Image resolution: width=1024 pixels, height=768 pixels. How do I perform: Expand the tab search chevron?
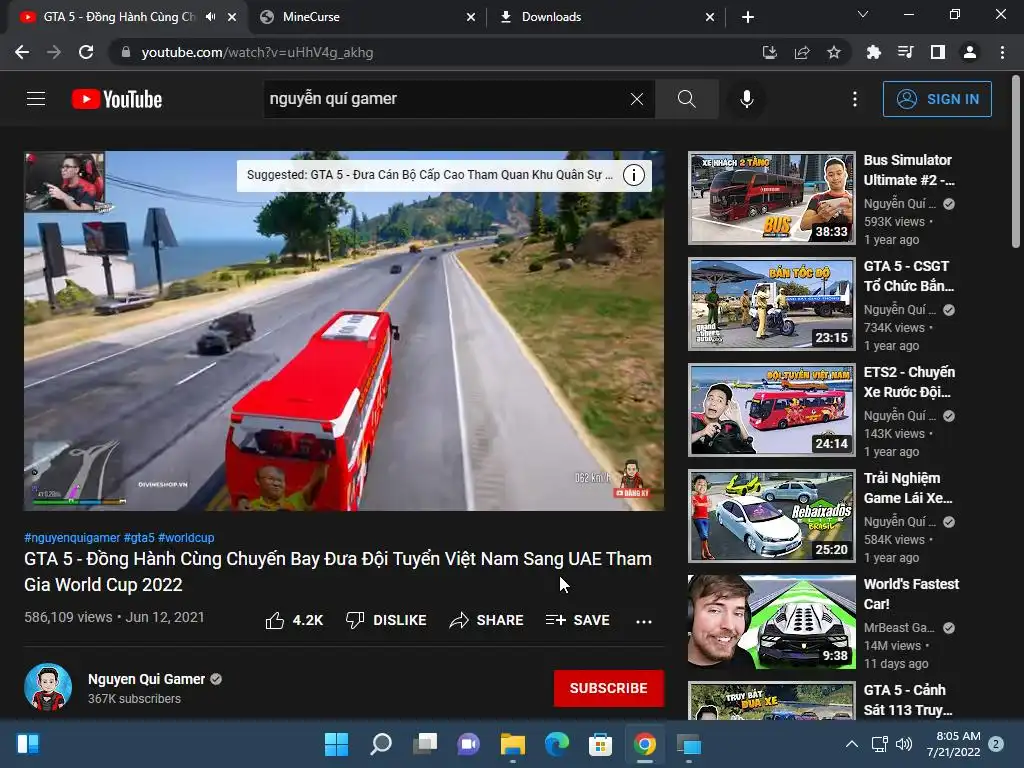point(863,14)
